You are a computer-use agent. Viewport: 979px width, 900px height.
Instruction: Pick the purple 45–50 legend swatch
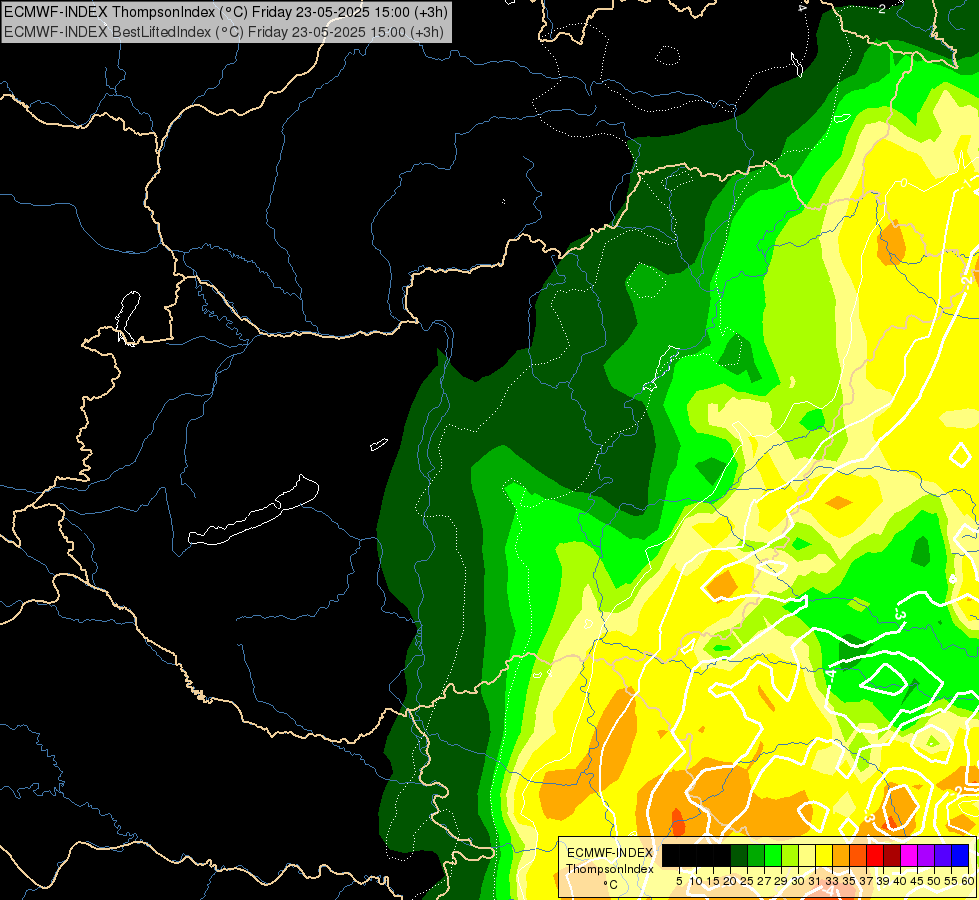926,855
